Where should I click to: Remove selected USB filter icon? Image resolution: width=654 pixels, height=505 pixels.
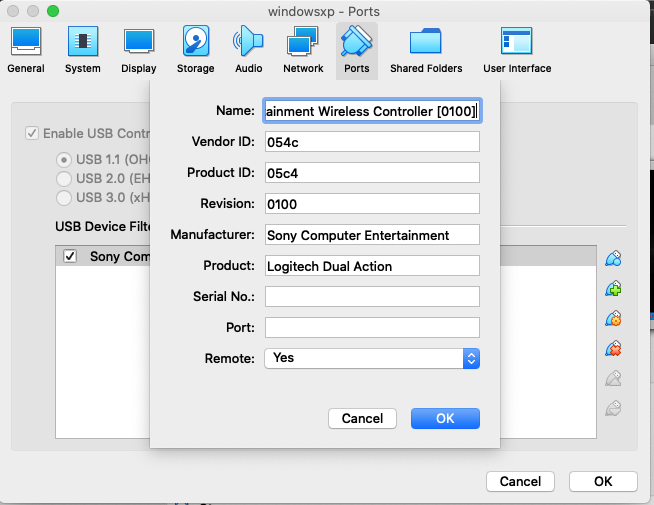(x=613, y=349)
